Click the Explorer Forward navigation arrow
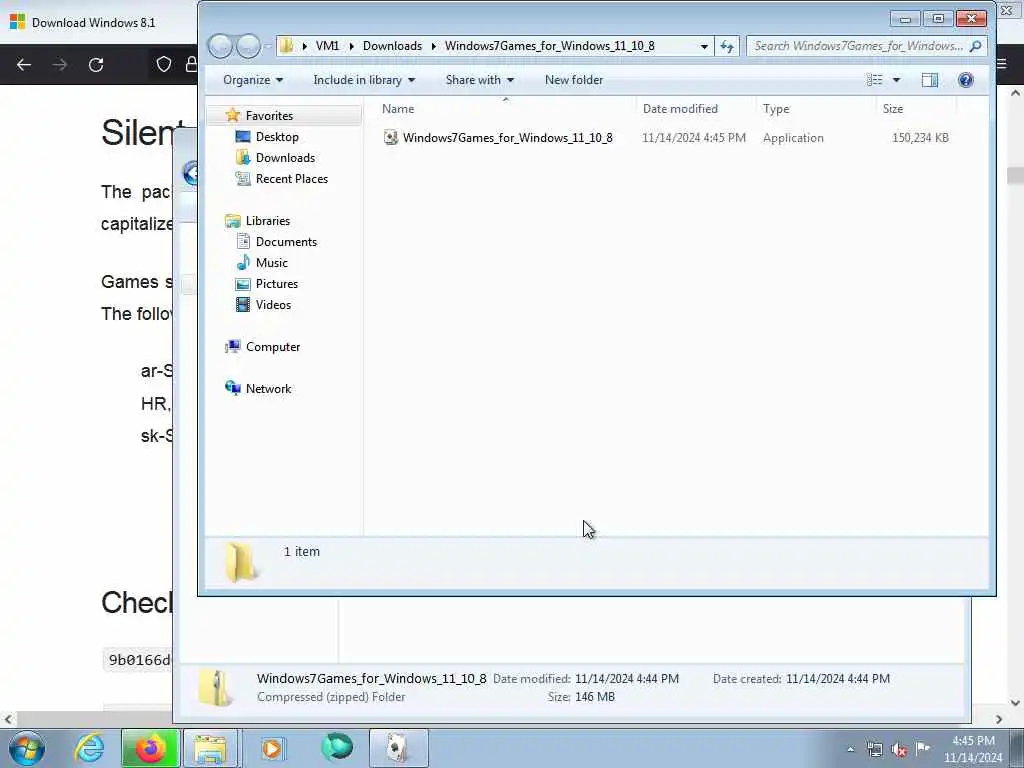1024x768 pixels. (248, 46)
